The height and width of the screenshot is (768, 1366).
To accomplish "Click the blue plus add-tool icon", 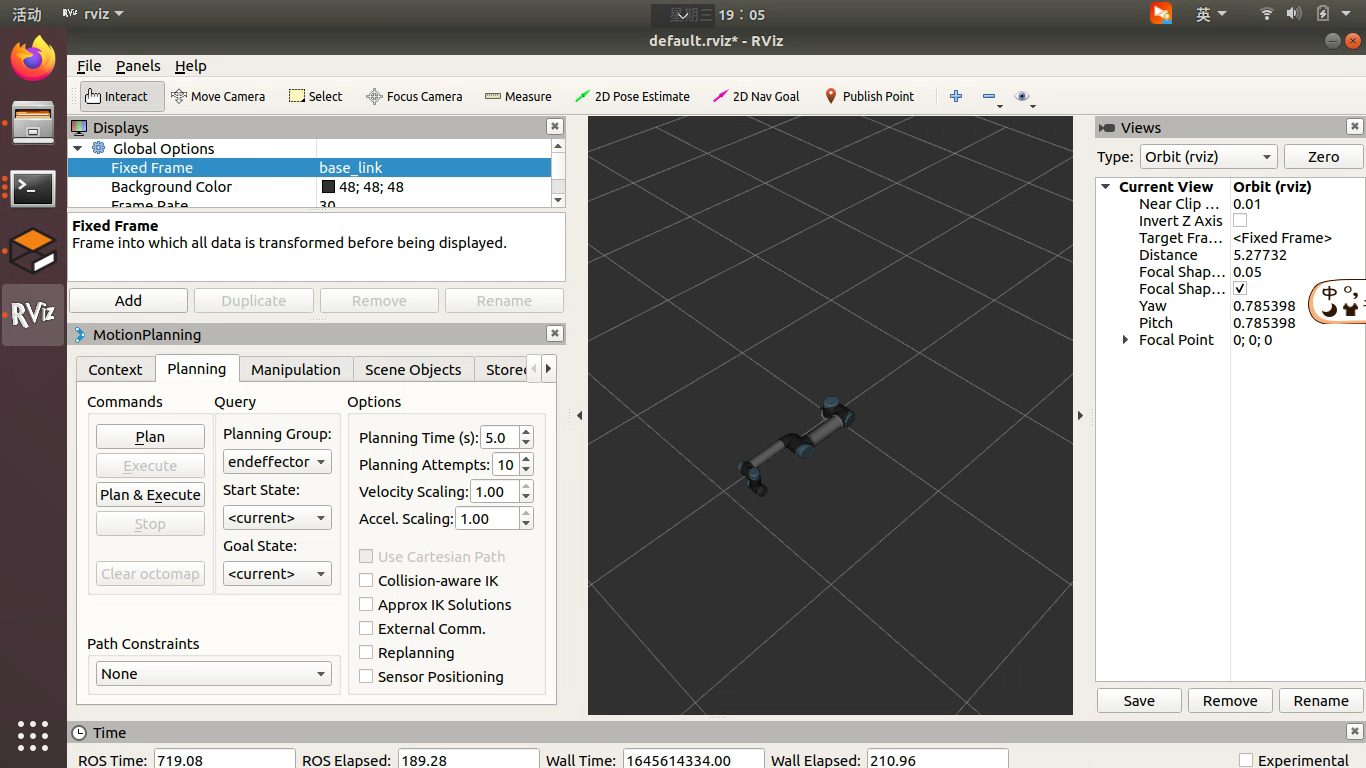I will tap(956, 96).
